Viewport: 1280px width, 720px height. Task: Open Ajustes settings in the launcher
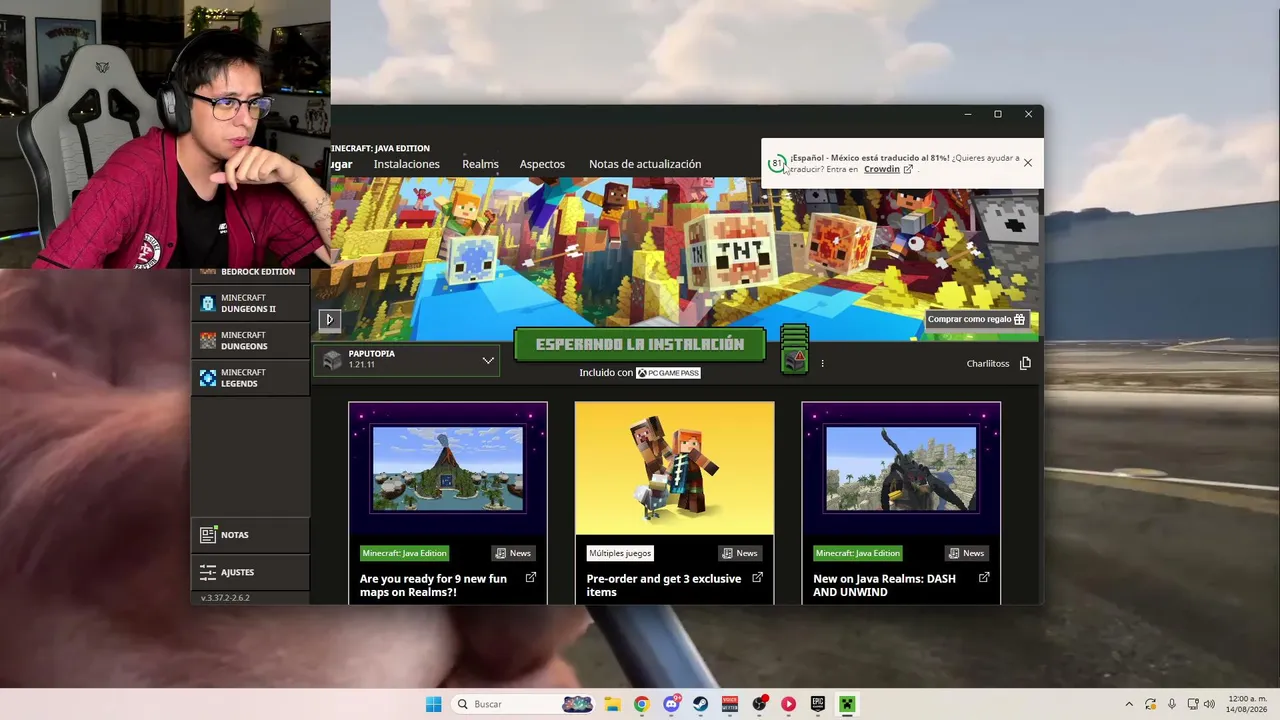(x=250, y=572)
